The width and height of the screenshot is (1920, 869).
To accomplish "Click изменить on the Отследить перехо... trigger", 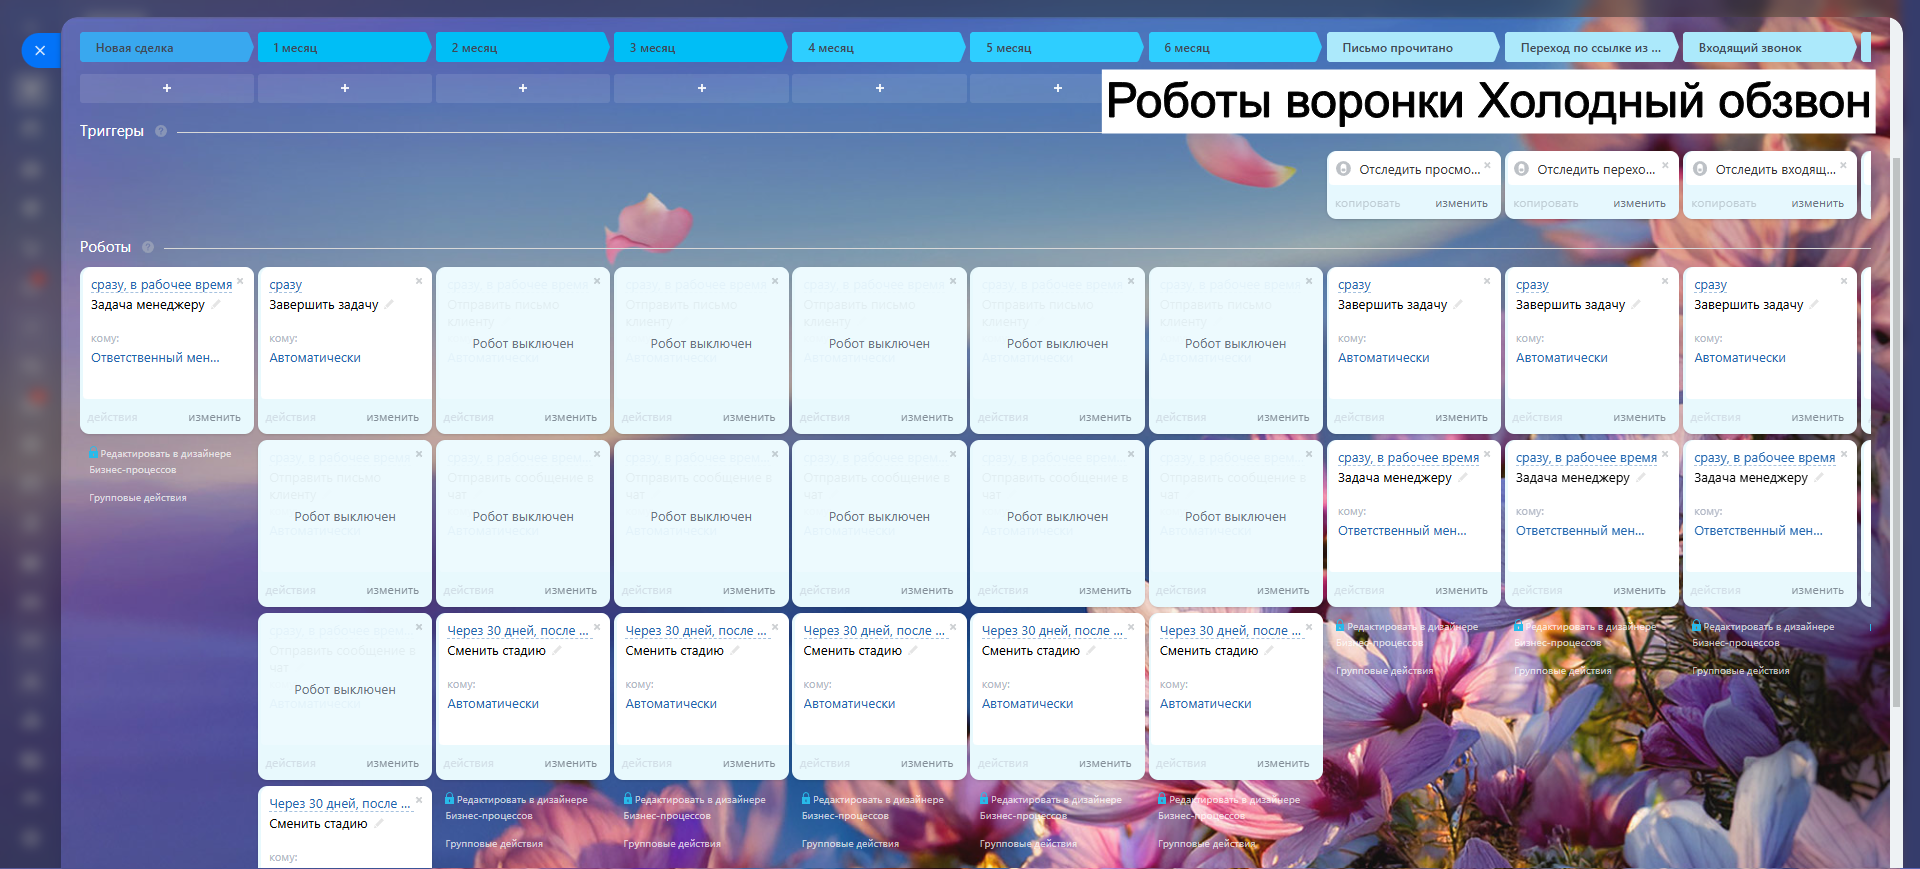I will (x=1639, y=203).
